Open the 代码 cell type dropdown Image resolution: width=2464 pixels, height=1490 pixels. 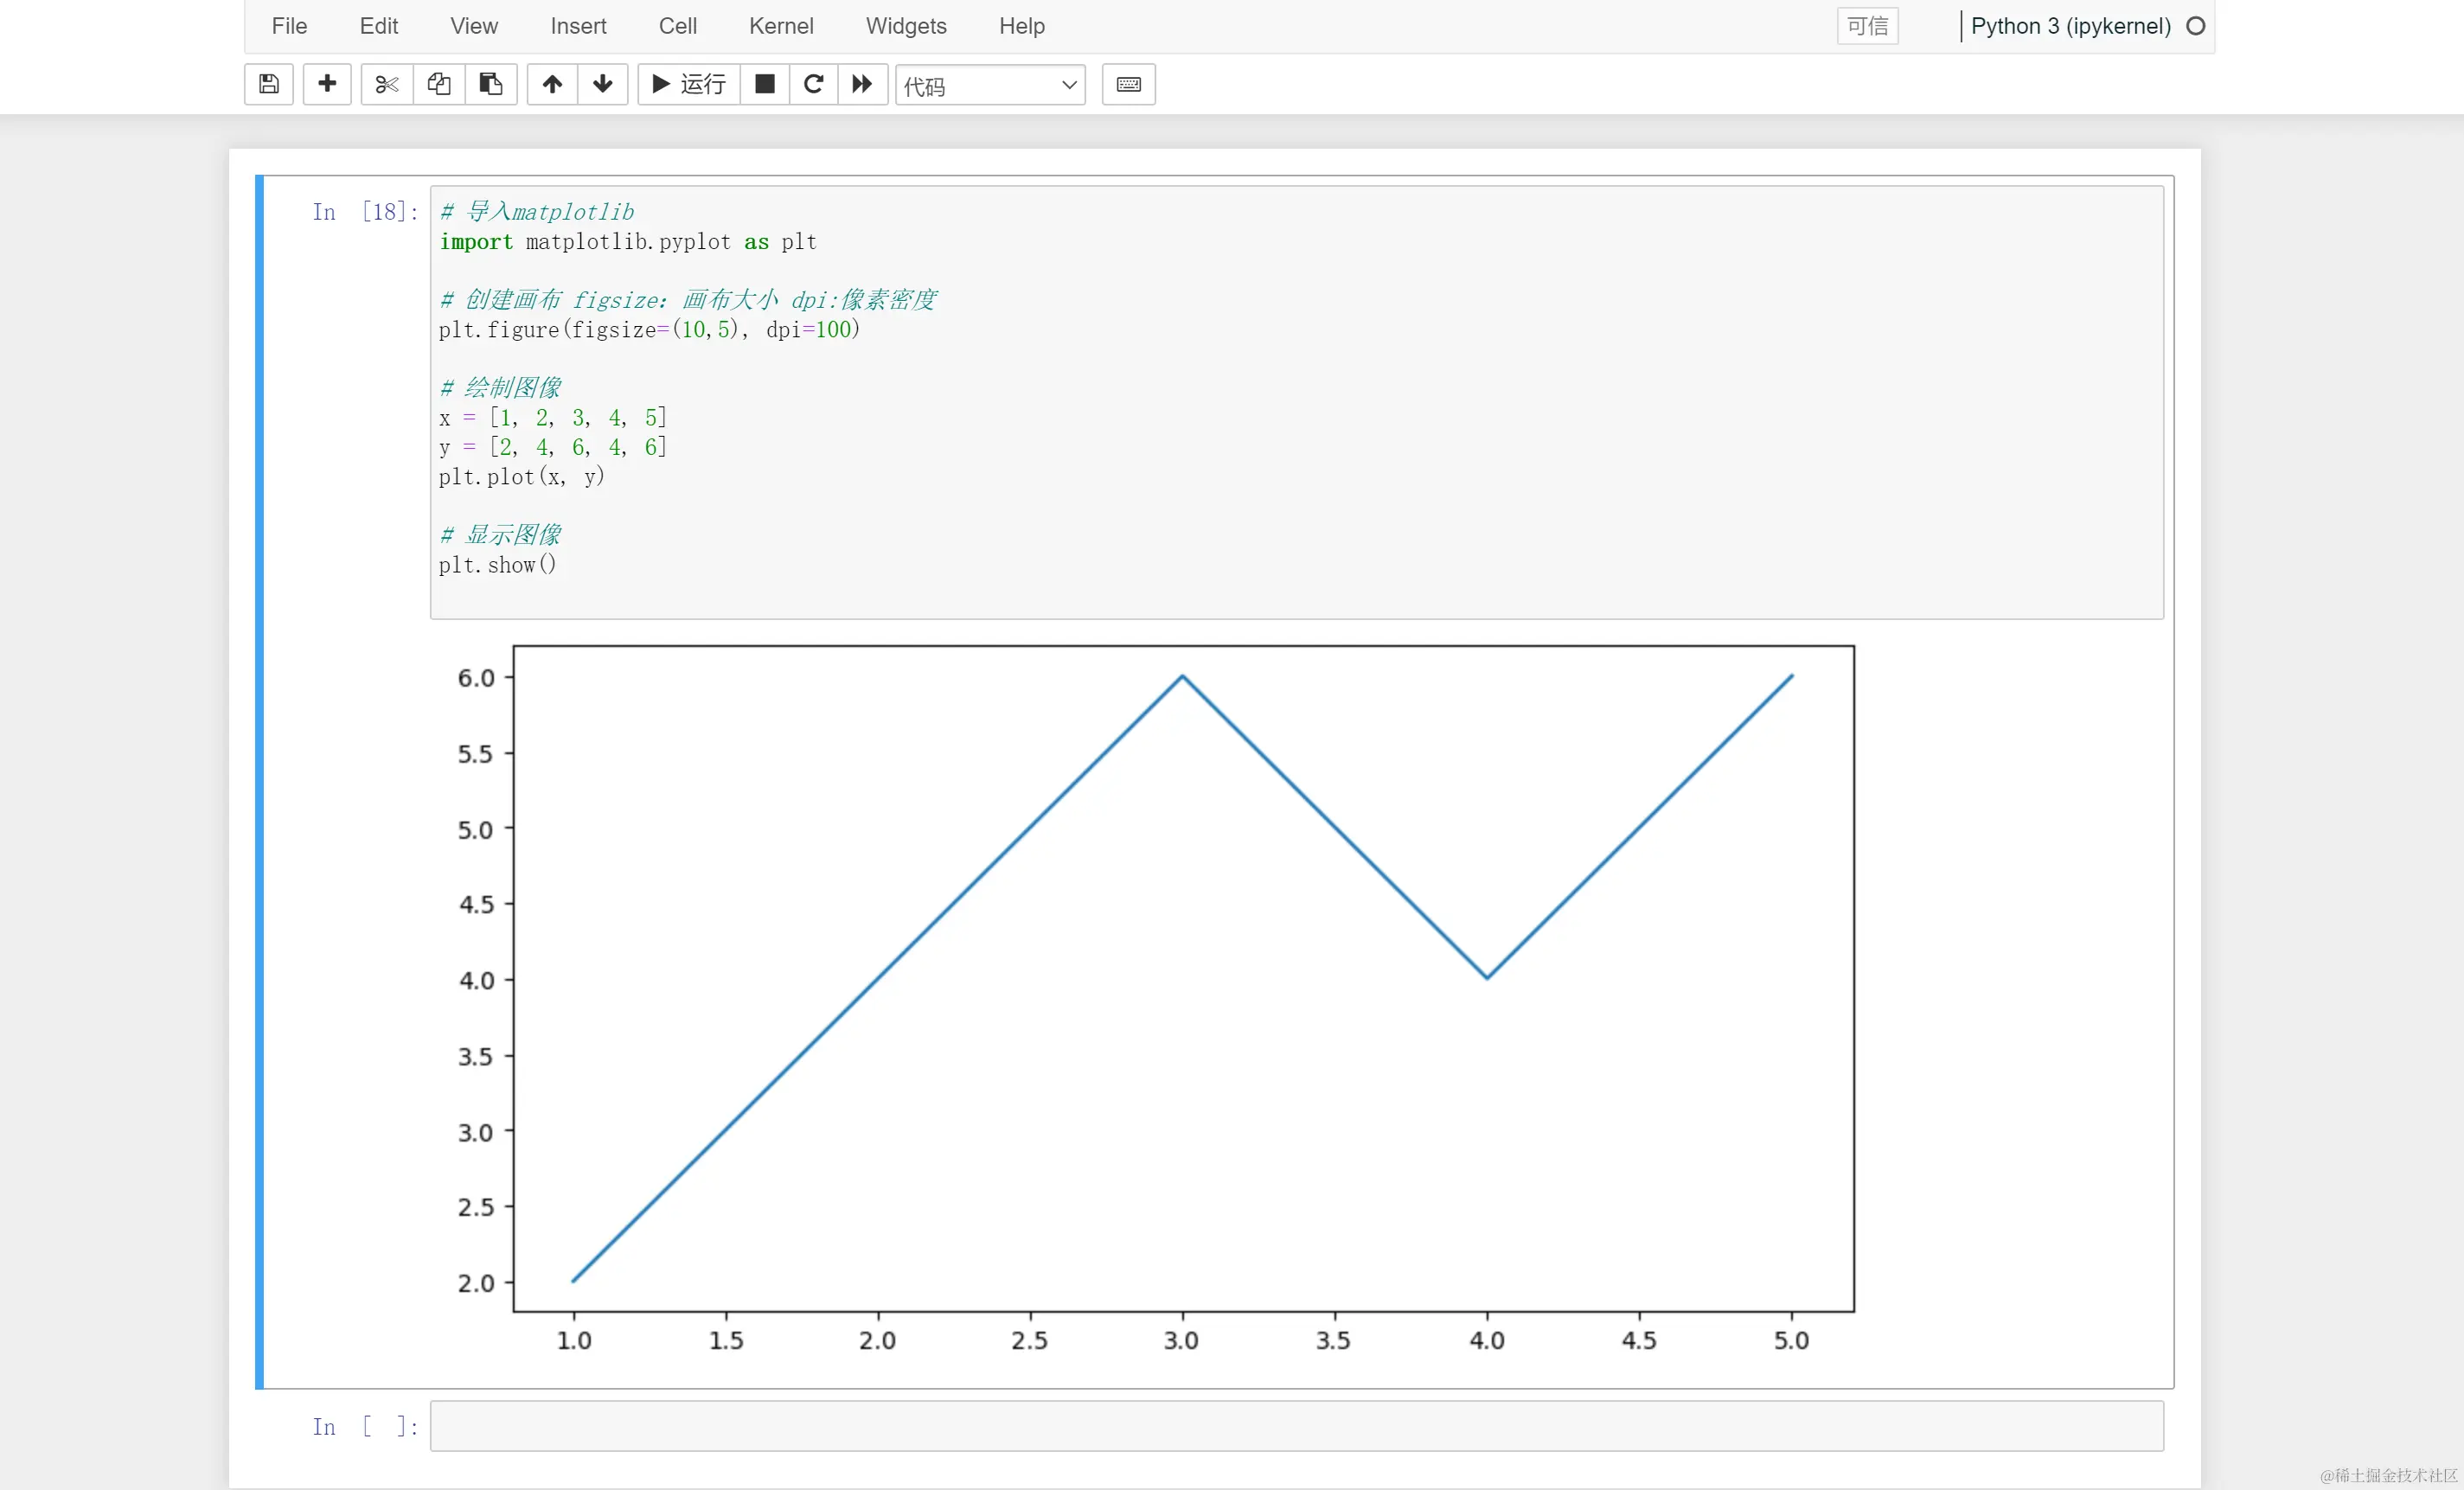coord(989,86)
